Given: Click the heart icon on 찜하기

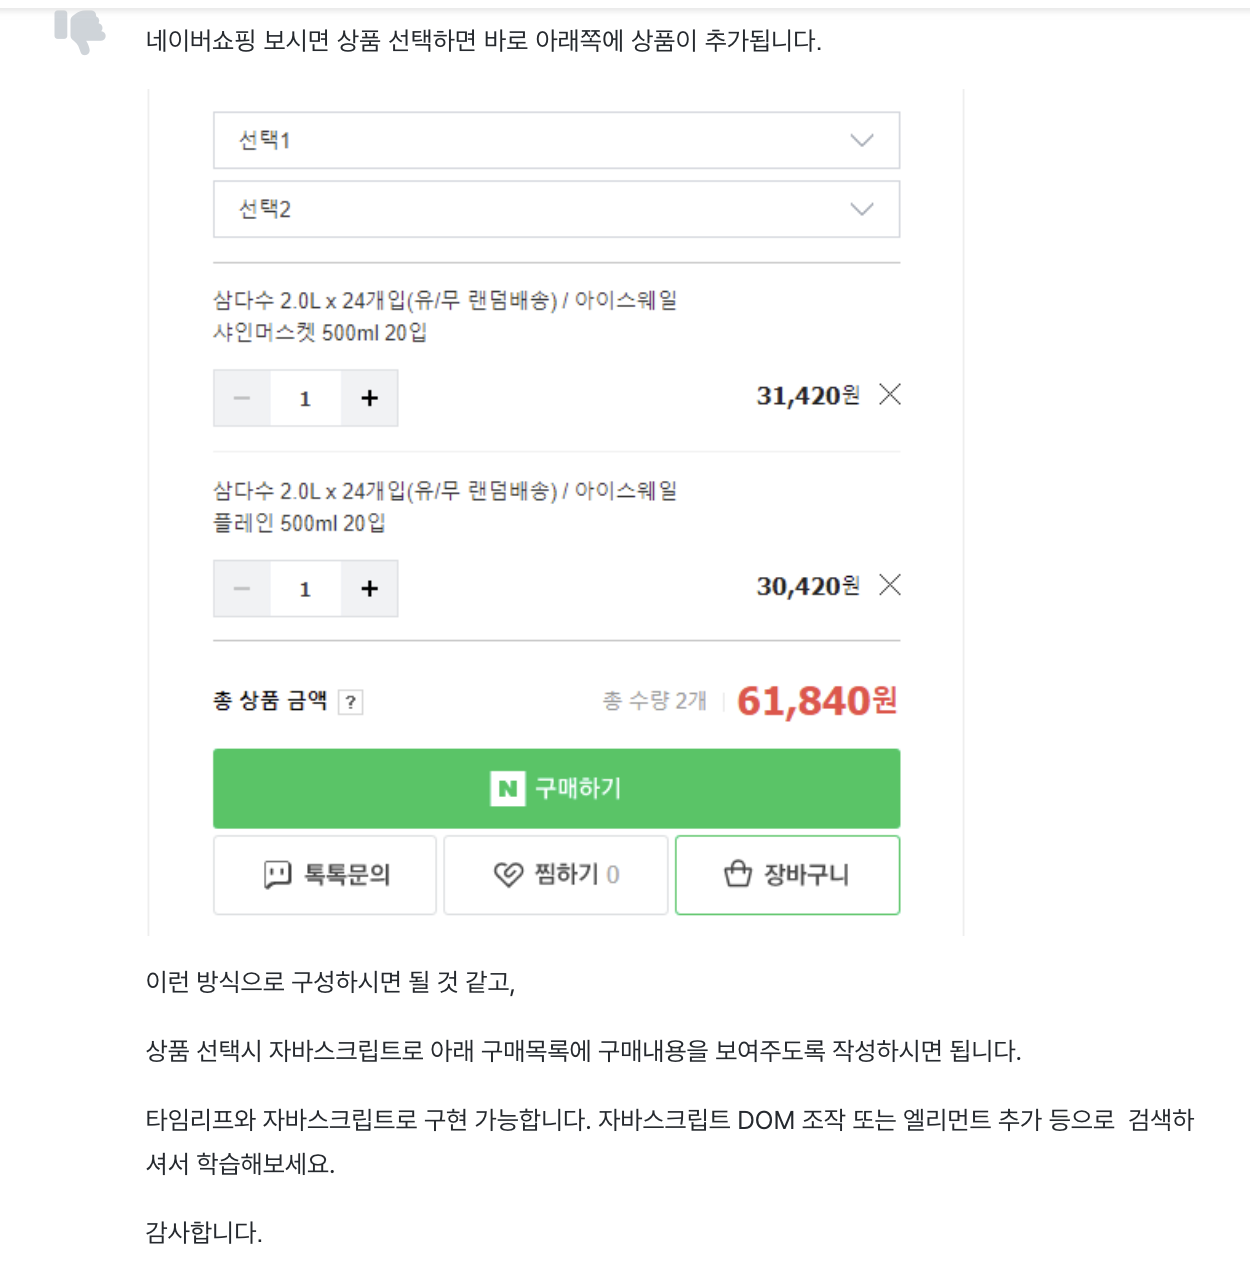Looking at the screenshot, I should [x=508, y=875].
